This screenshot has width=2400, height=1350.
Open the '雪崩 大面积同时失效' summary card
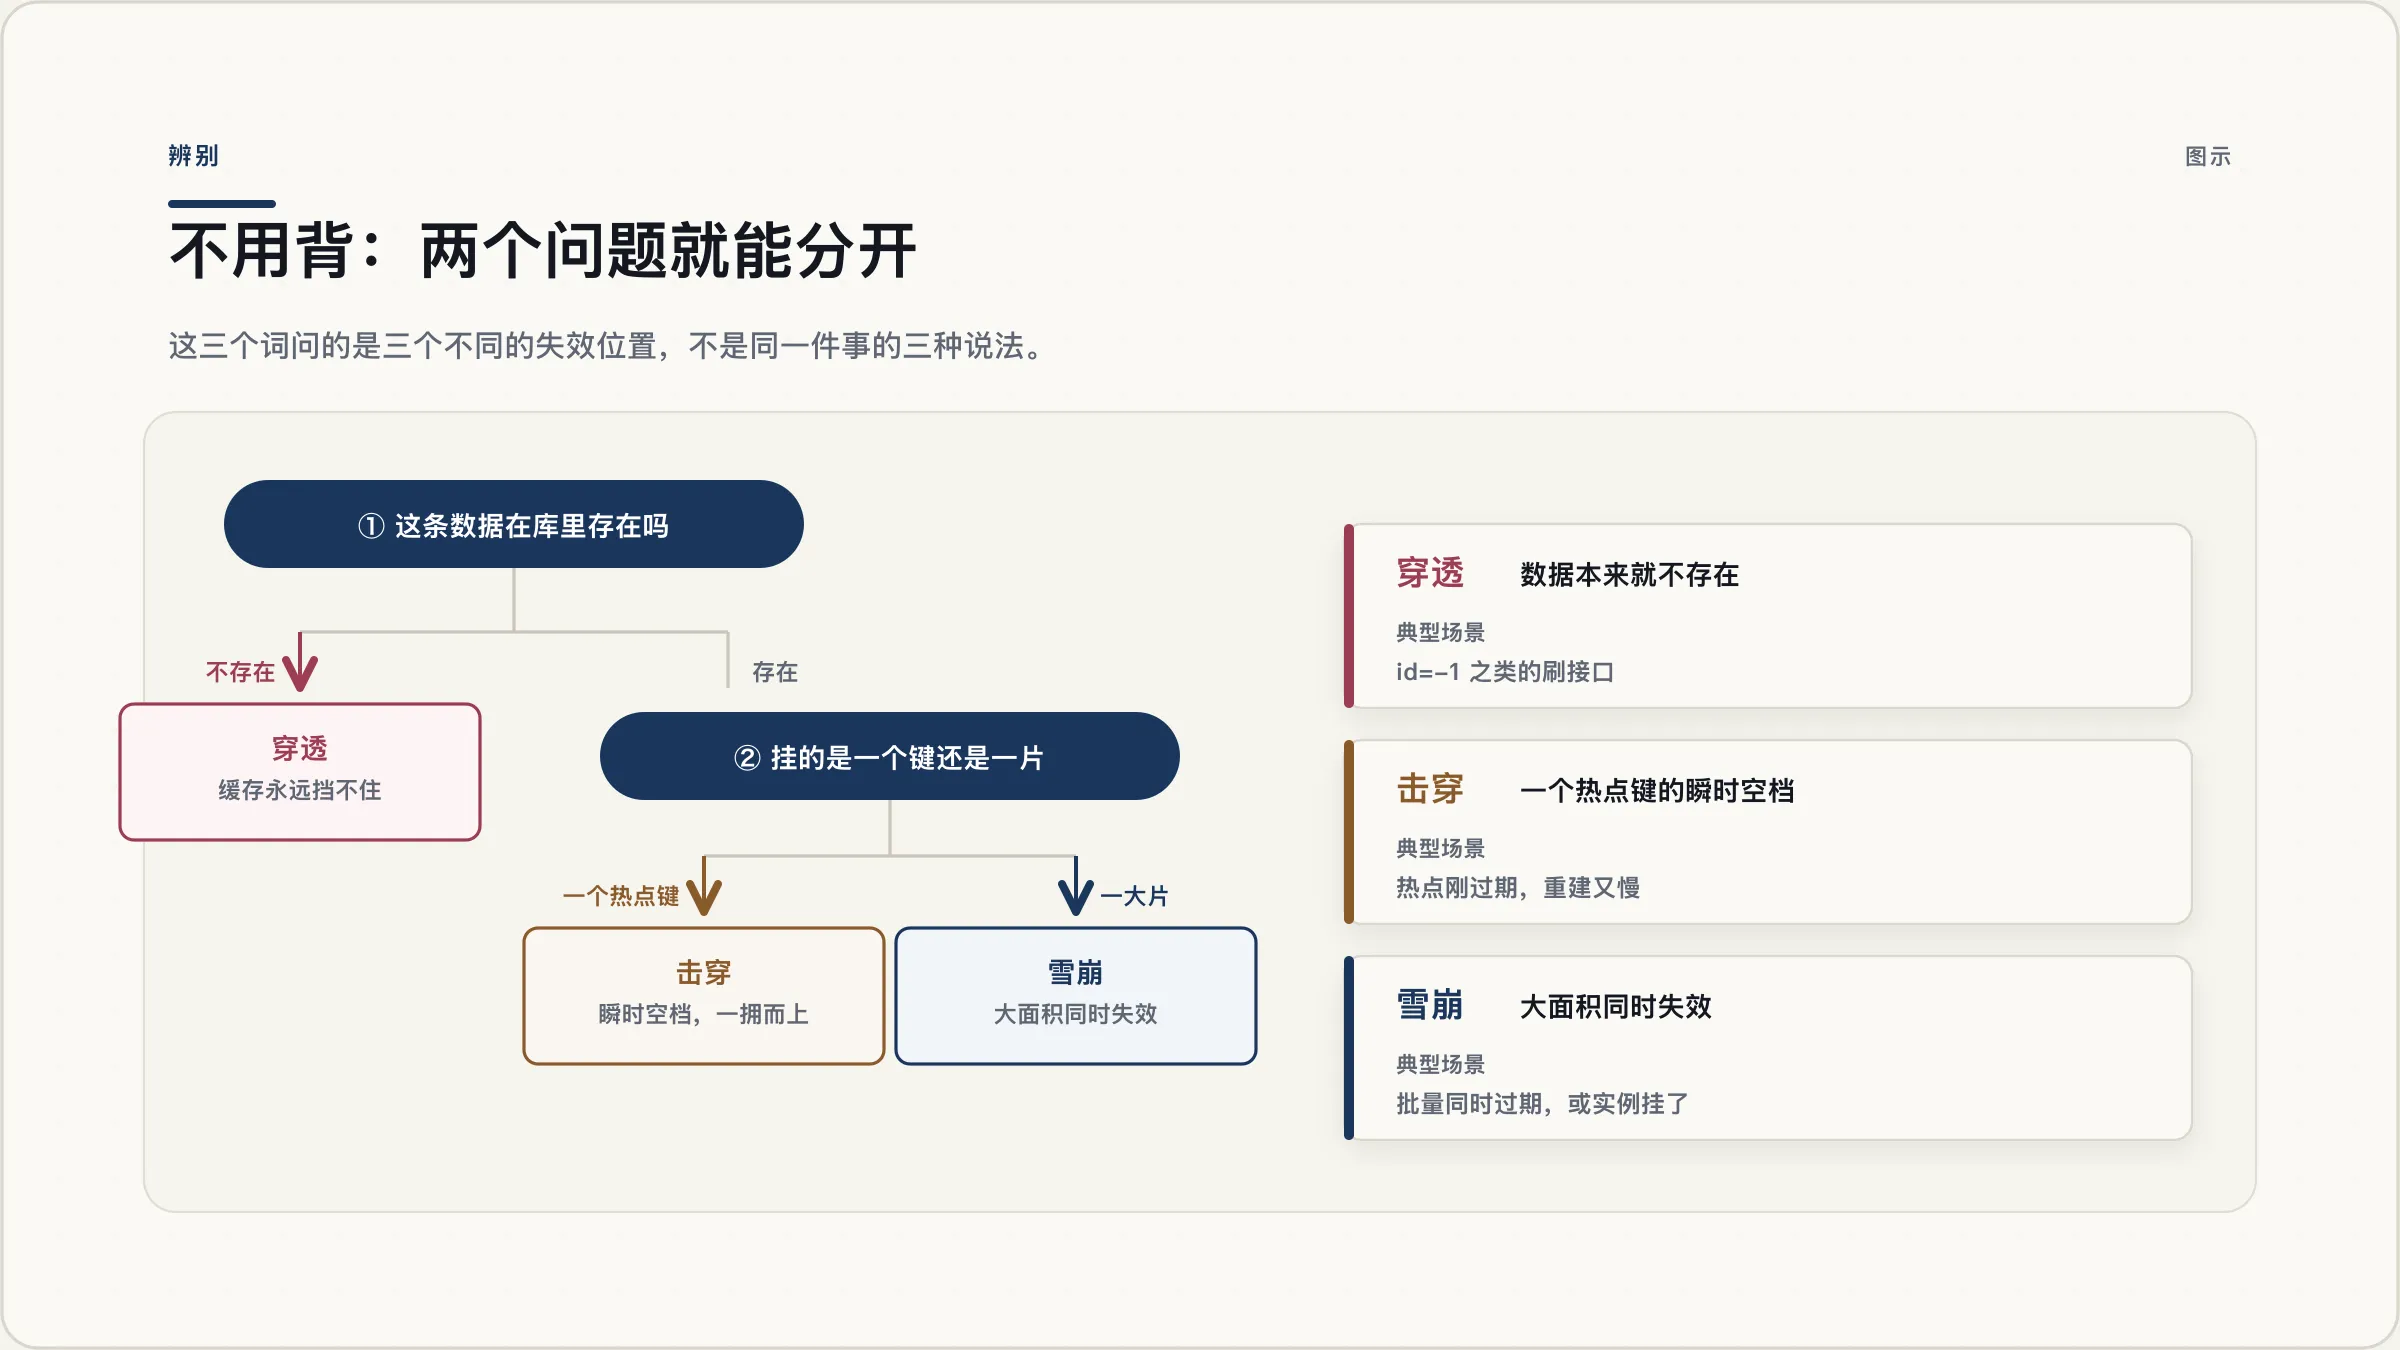coord(1768,1048)
